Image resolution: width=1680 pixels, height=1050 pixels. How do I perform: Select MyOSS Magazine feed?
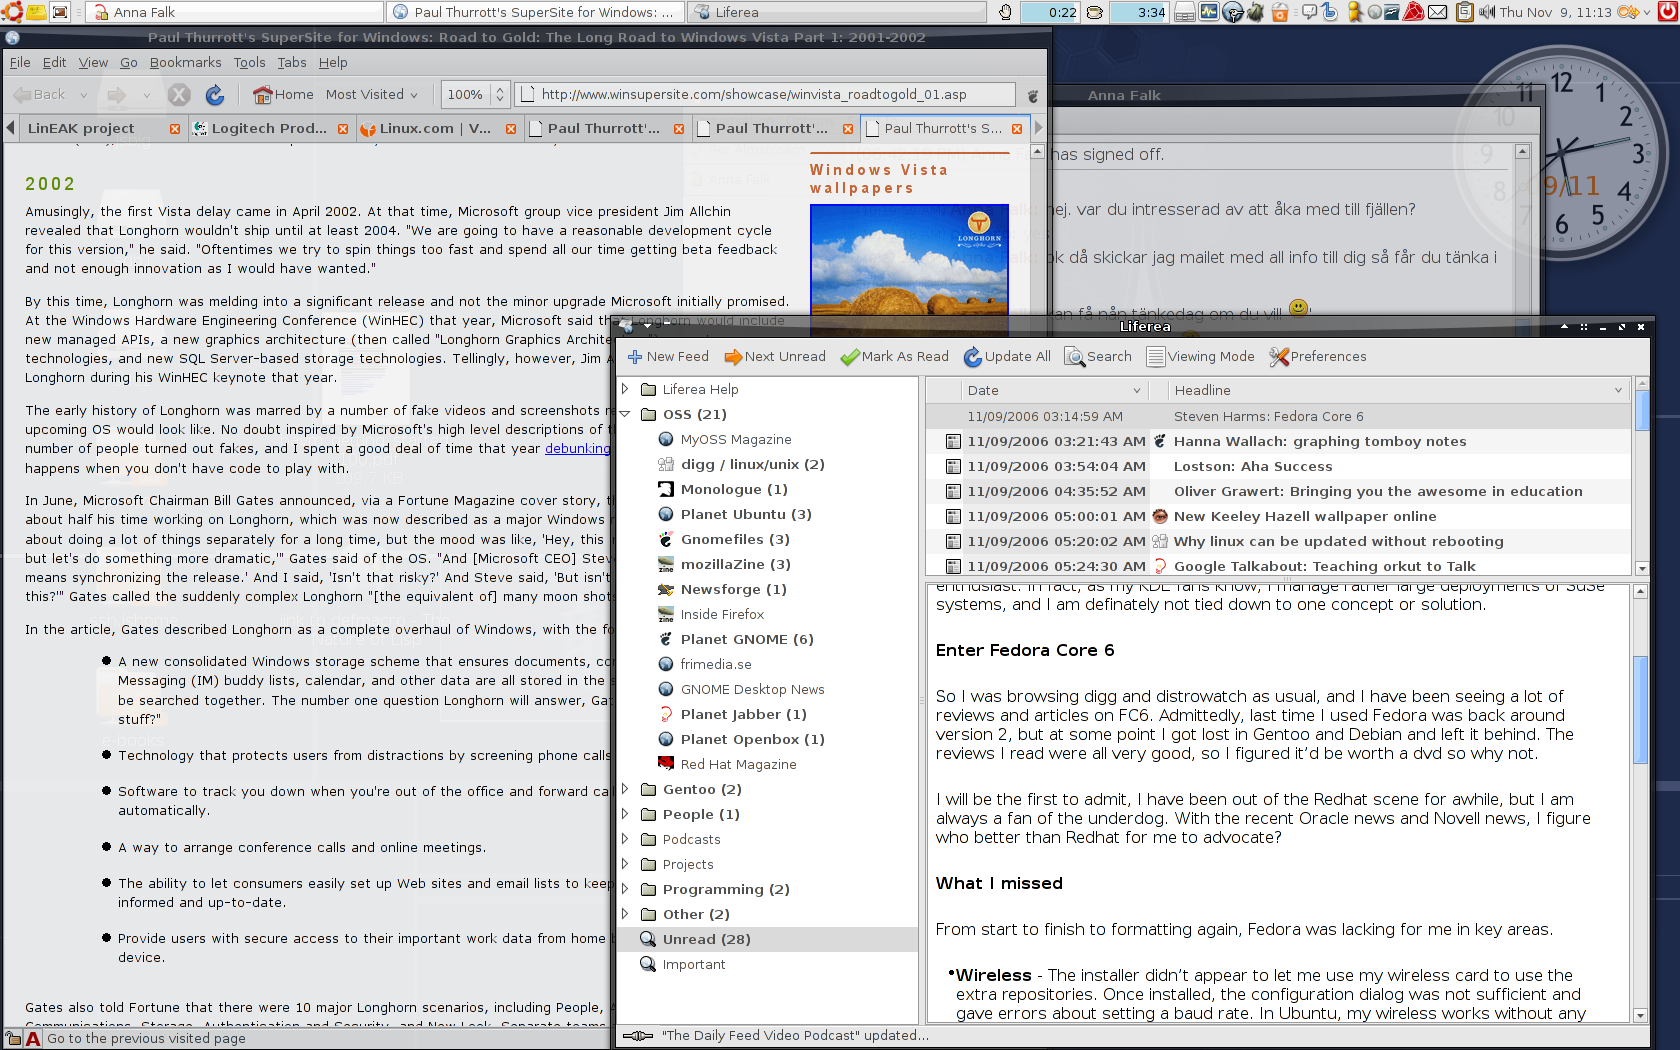pos(735,439)
